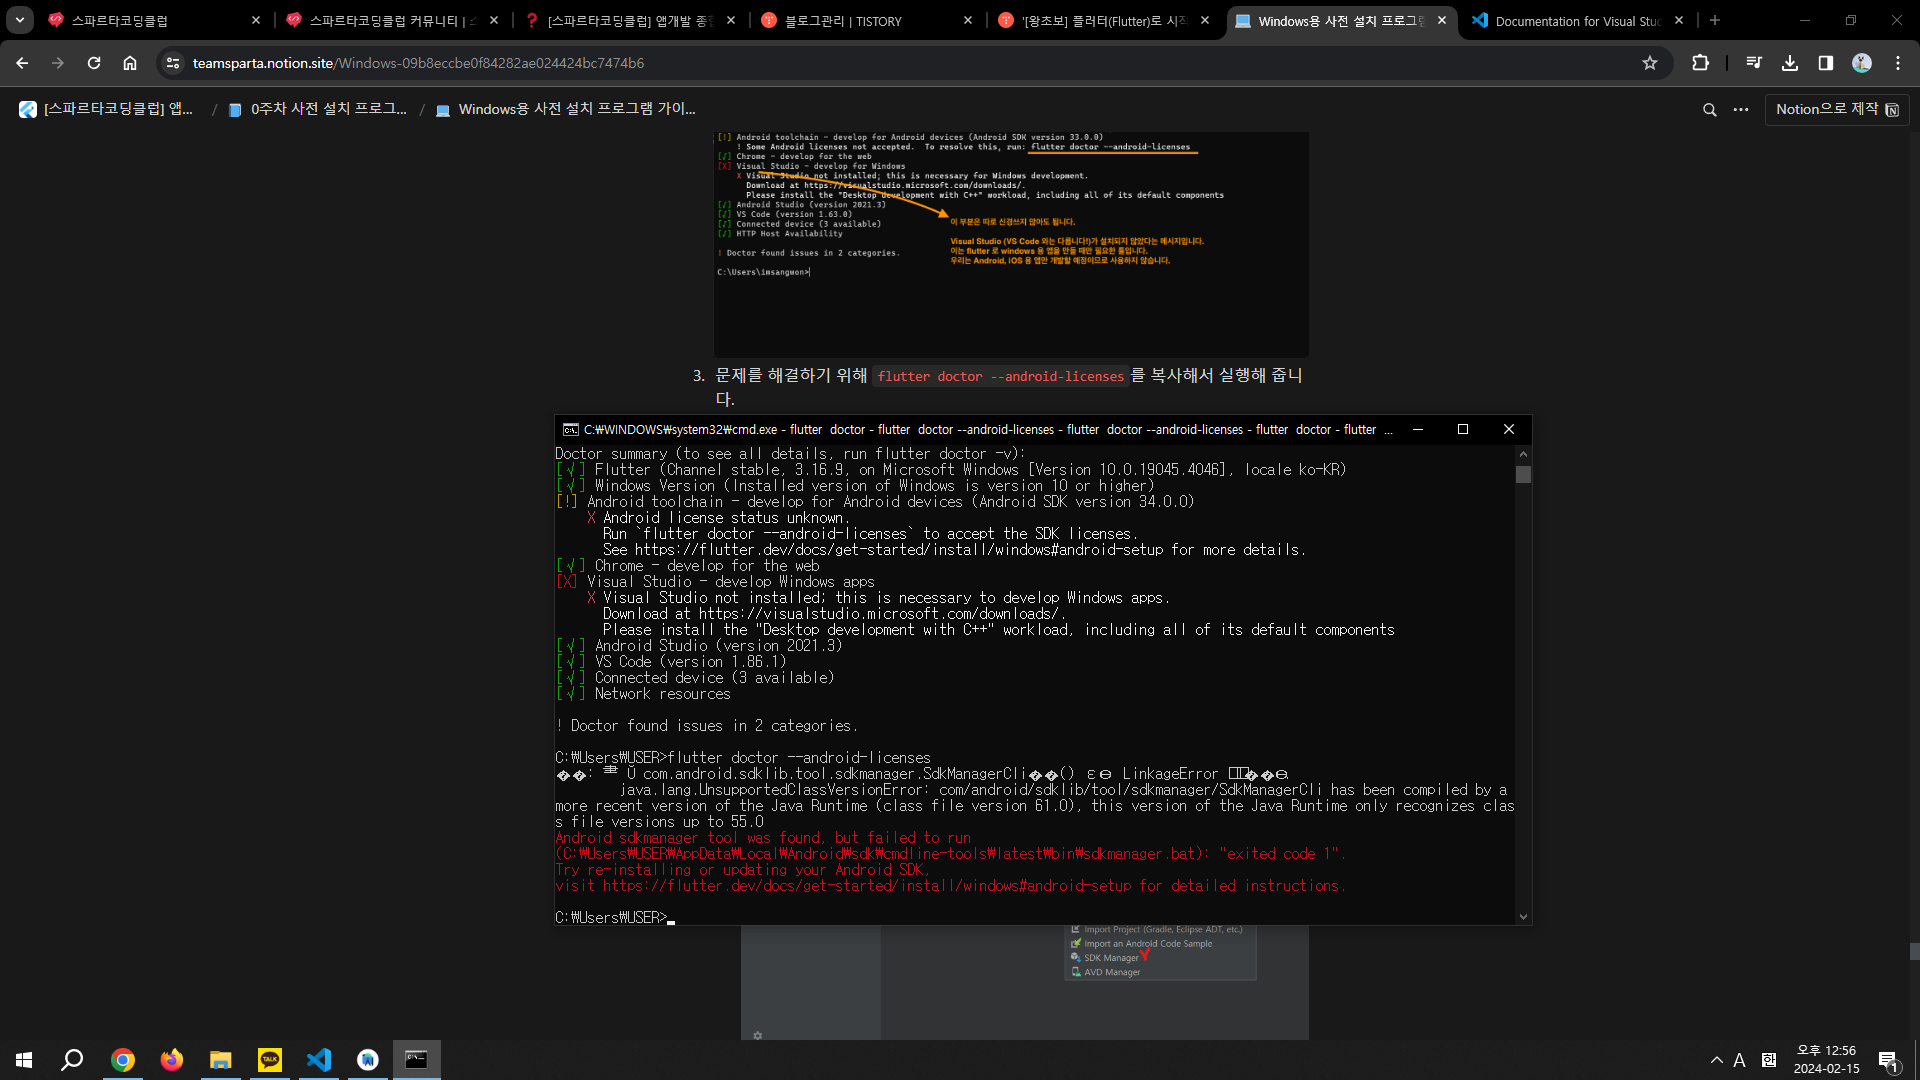Screen dimensions: 1920x1080
Task: View site information for teamsparta.notion.site
Action: tap(173, 63)
